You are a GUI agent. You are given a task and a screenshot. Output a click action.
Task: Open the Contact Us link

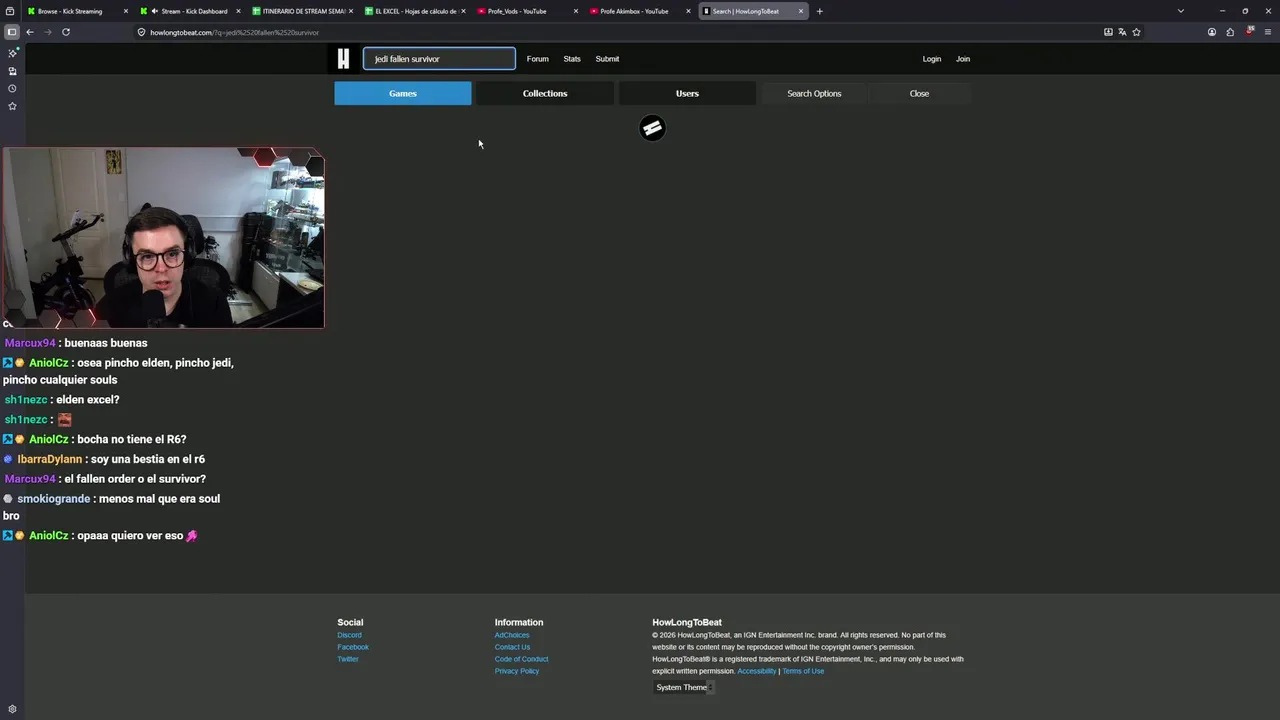pyautogui.click(x=512, y=647)
